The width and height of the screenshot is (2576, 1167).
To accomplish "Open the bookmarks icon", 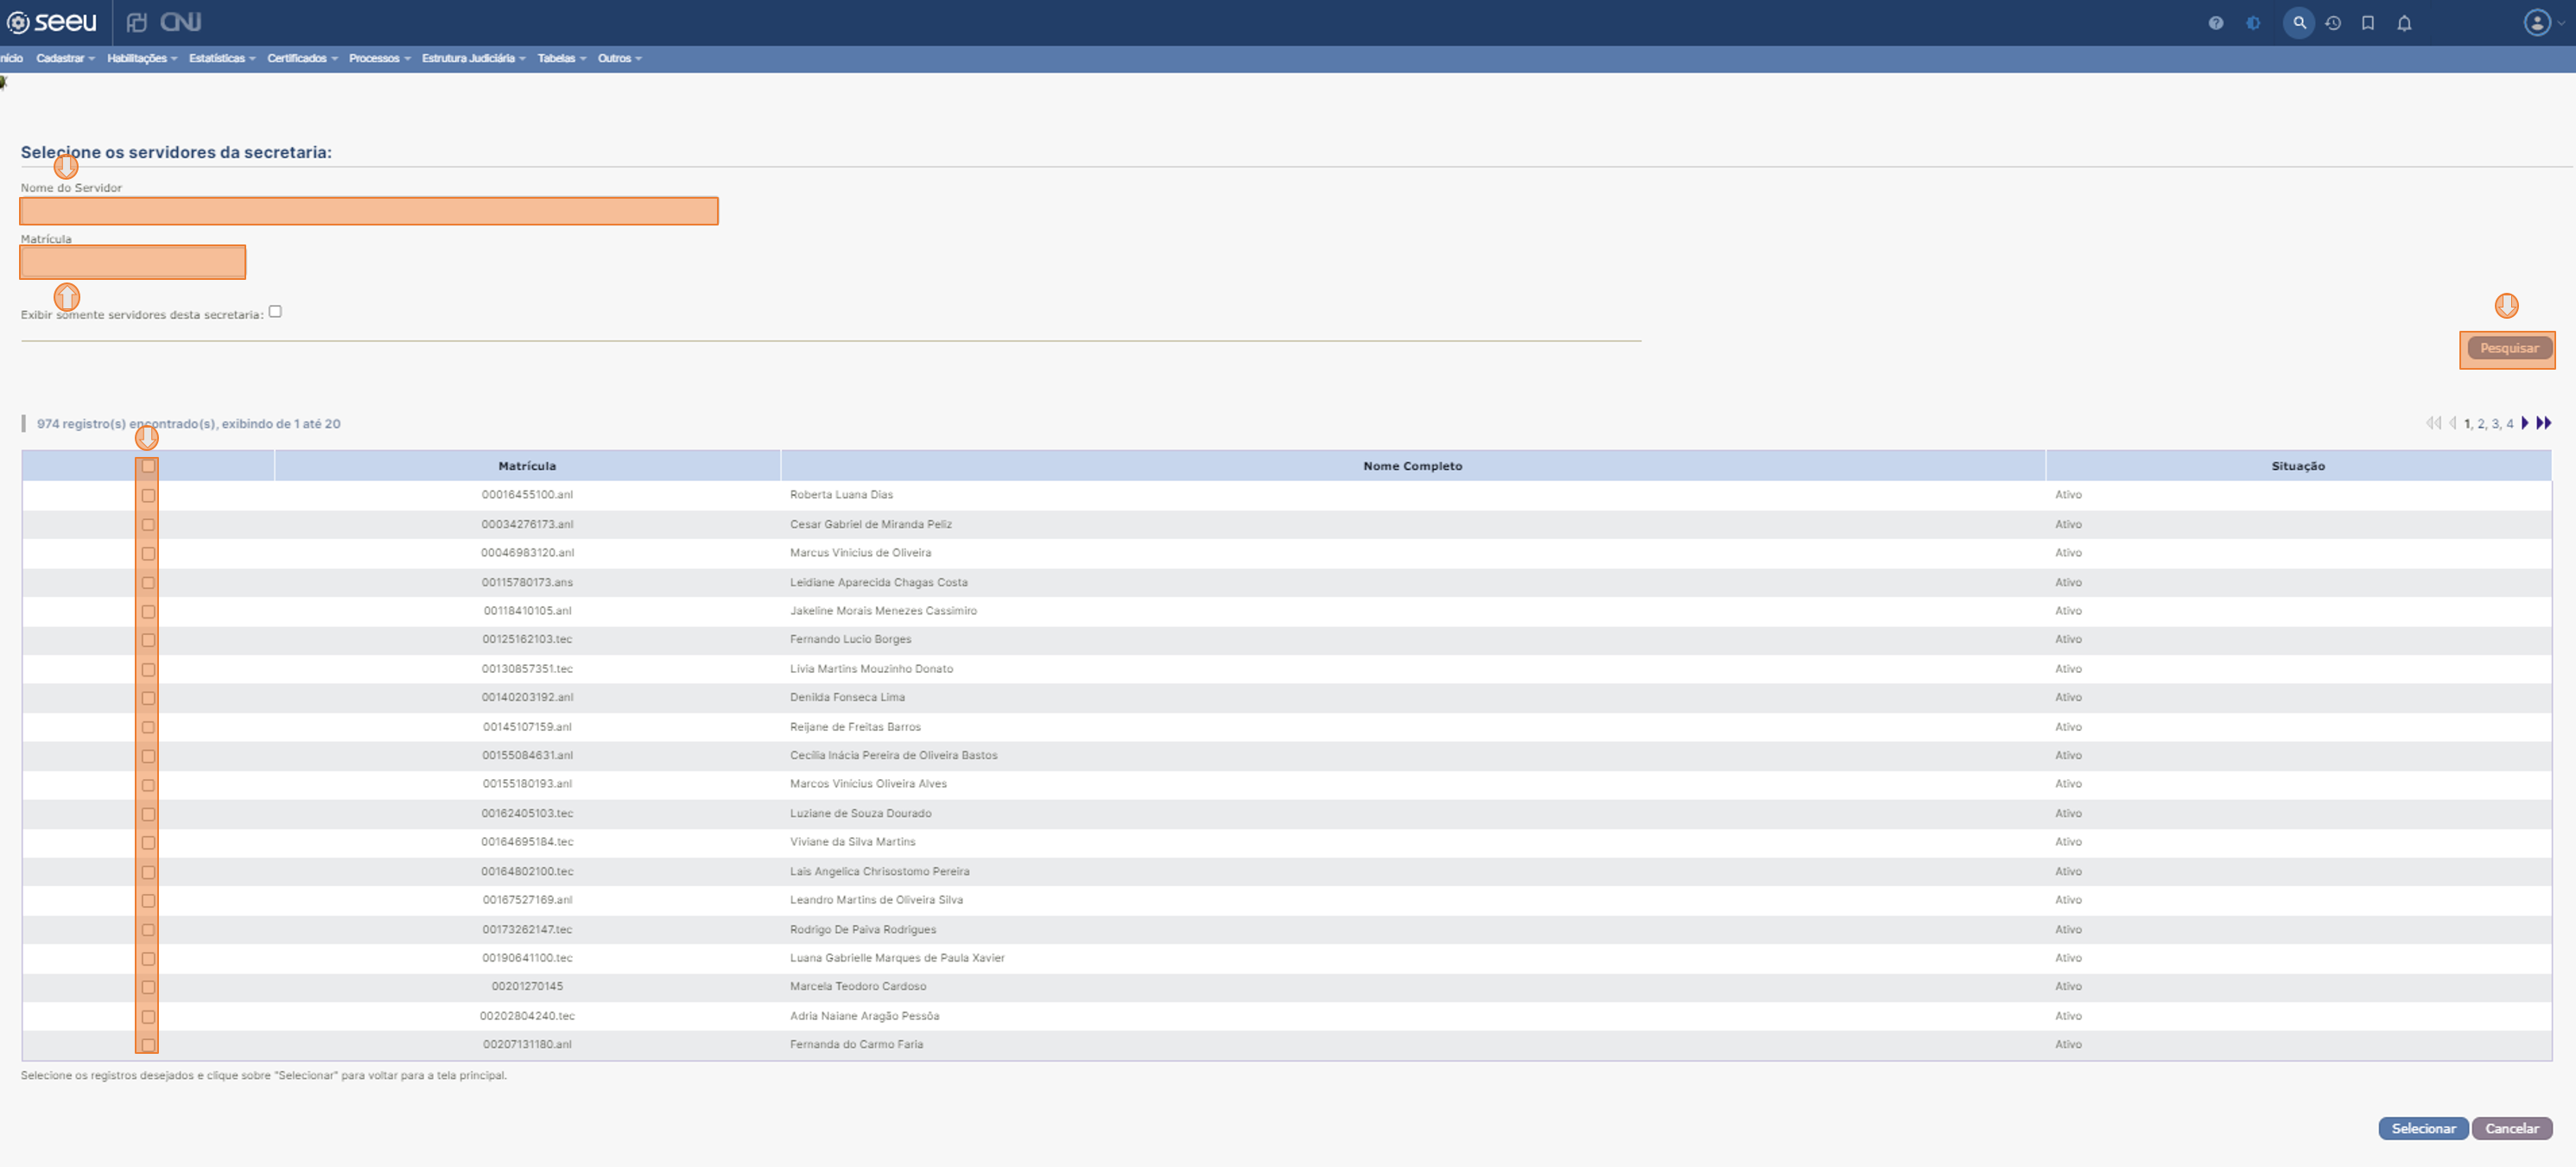I will click(x=2368, y=23).
